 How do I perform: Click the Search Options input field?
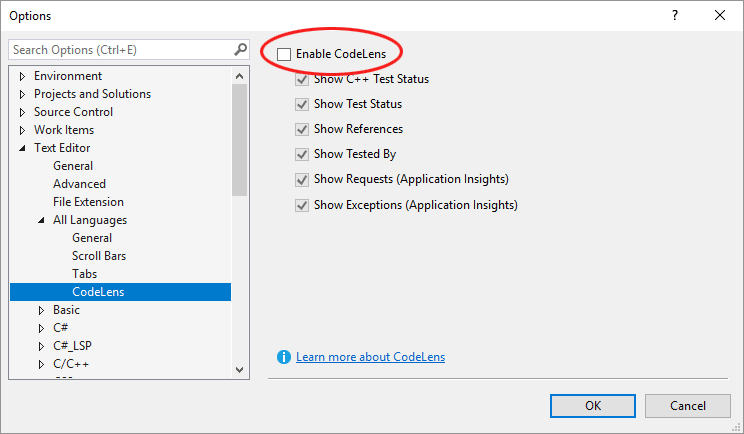(x=120, y=49)
